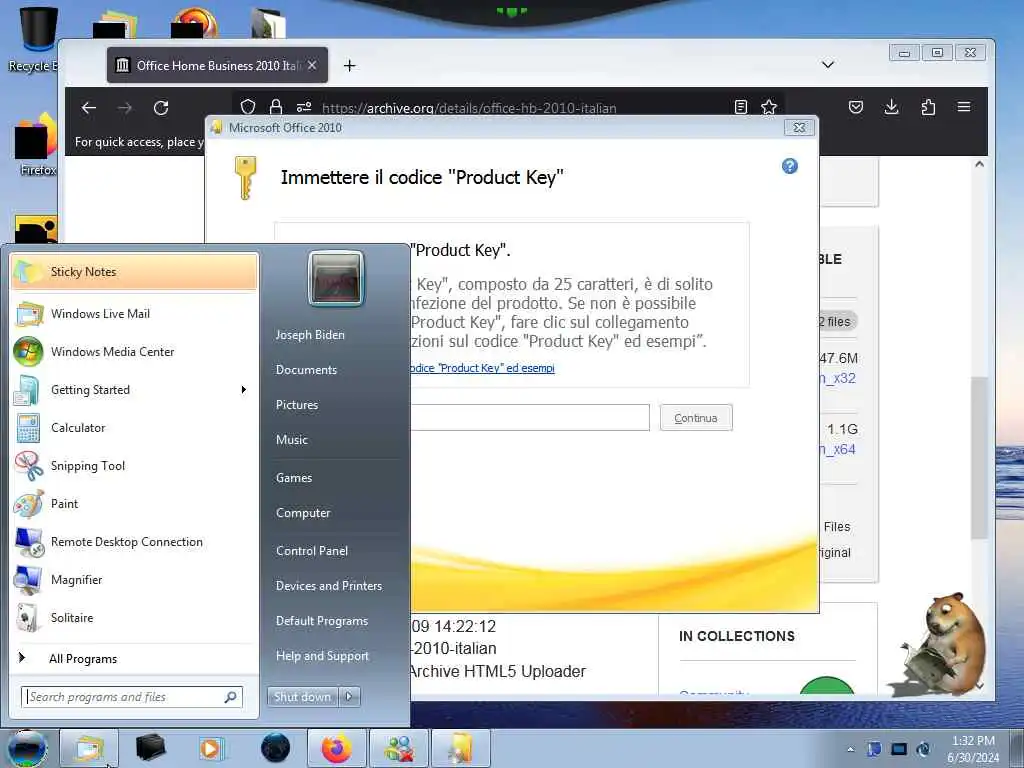Expand the Getting Started submenu arrow
The width and height of the screenshot is (1024, 768).
244,390
